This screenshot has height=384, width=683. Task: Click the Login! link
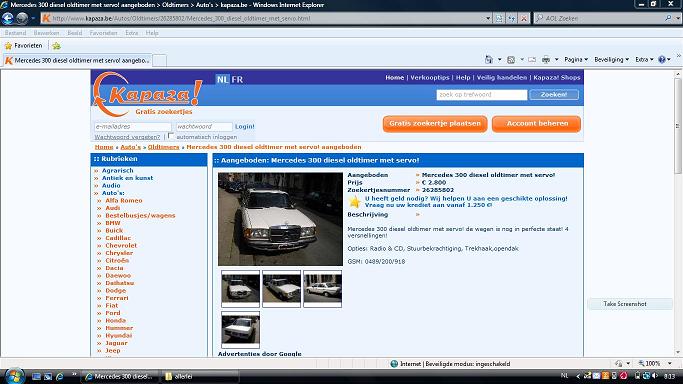(245, 126)
